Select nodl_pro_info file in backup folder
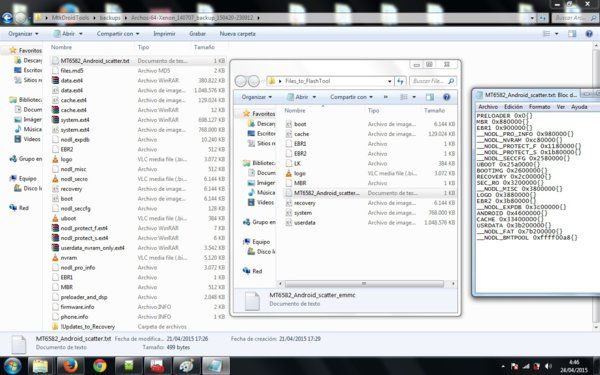This screenshot has height=375, width=600. point(78,267)
